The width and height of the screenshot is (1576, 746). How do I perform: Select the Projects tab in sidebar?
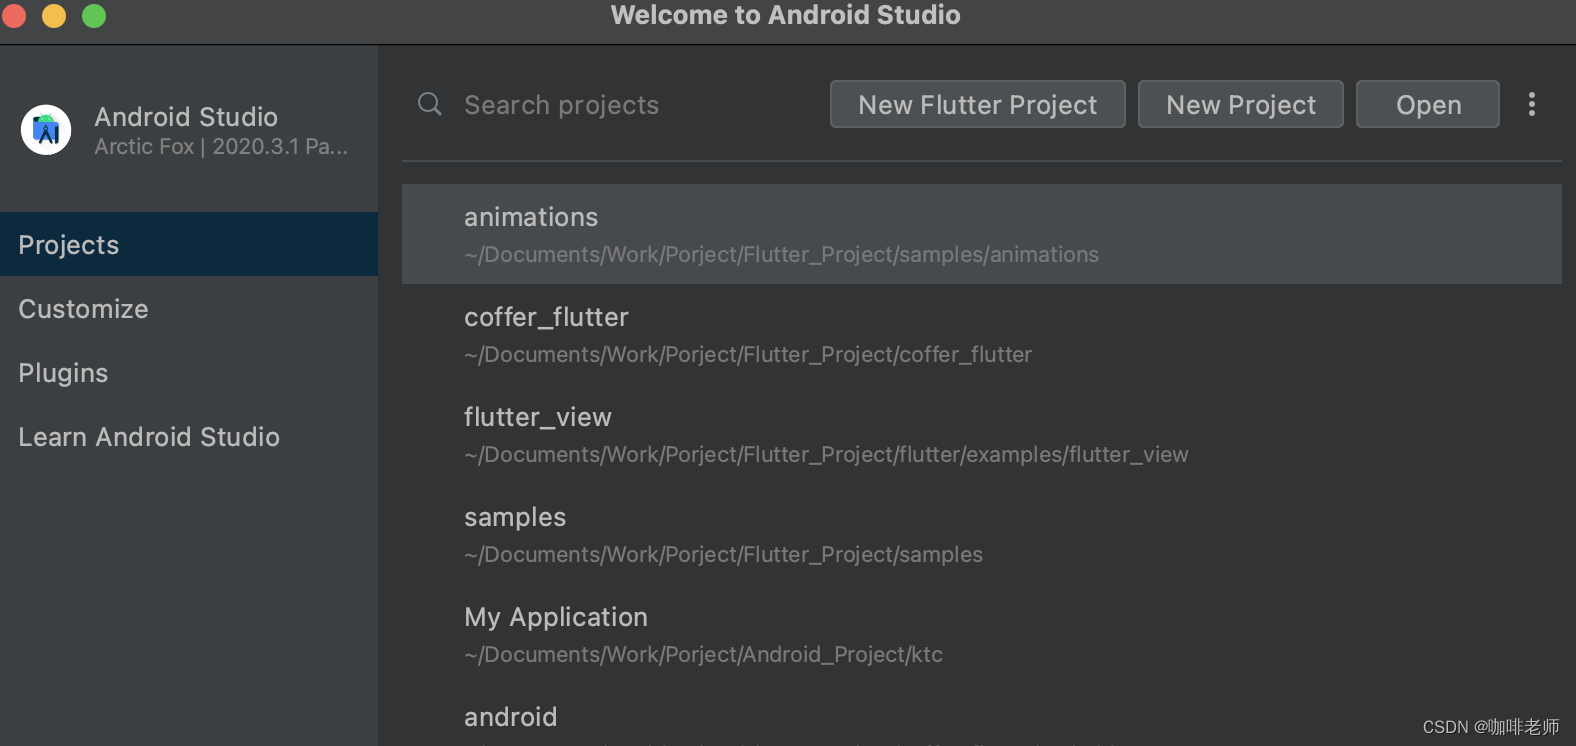[189, 244]
